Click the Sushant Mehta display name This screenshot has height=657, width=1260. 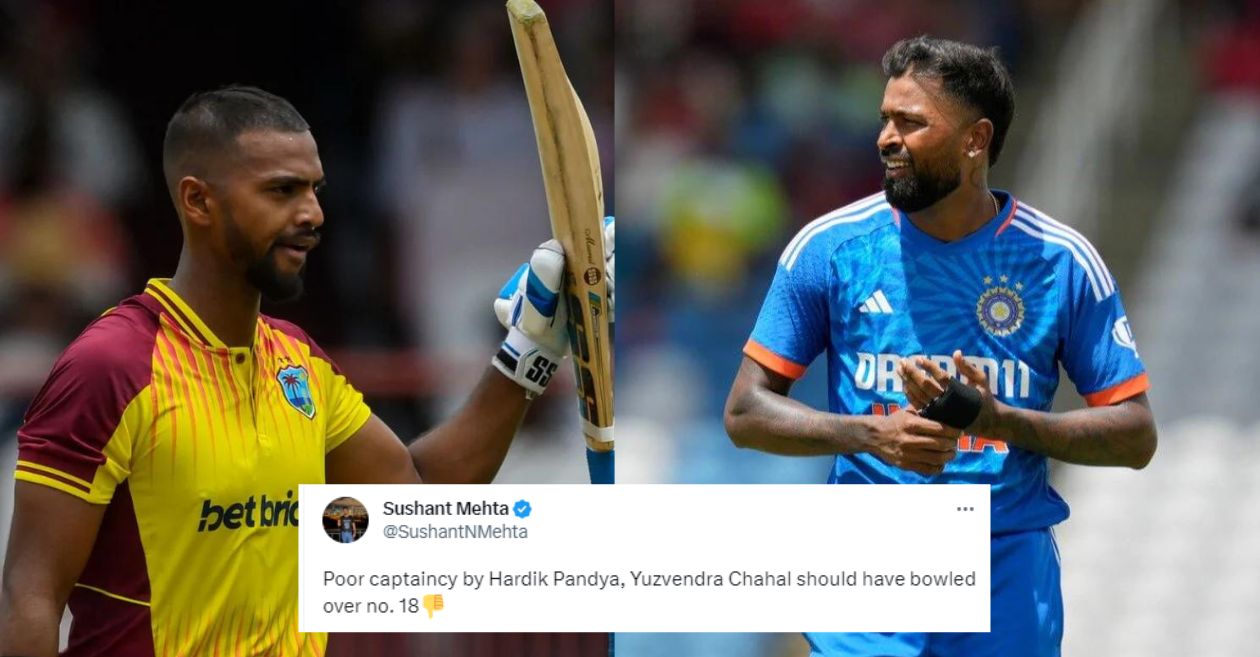(446, 509)
